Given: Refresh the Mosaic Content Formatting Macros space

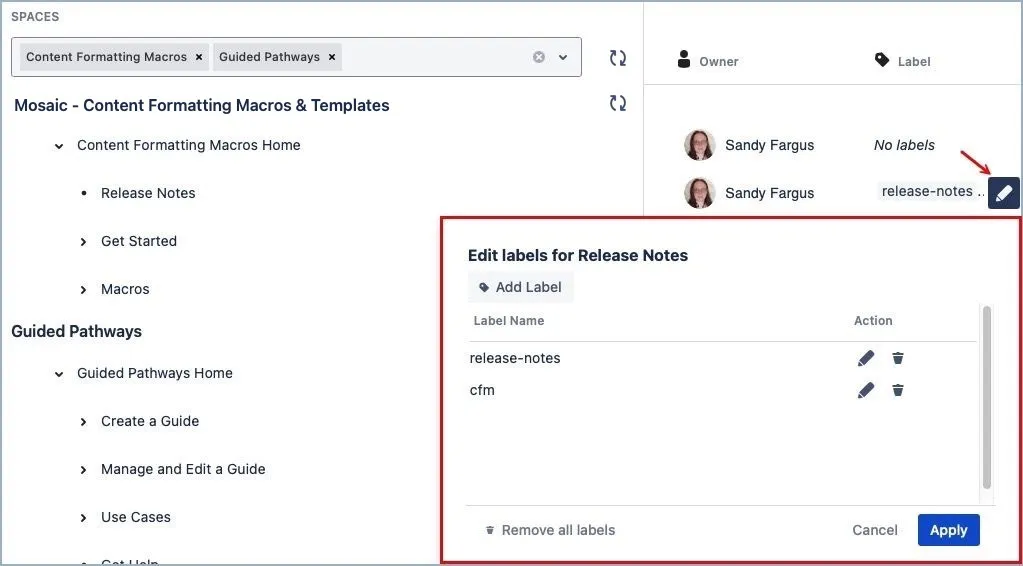Looking at the screenshot, I should click(x=618, y=103).
